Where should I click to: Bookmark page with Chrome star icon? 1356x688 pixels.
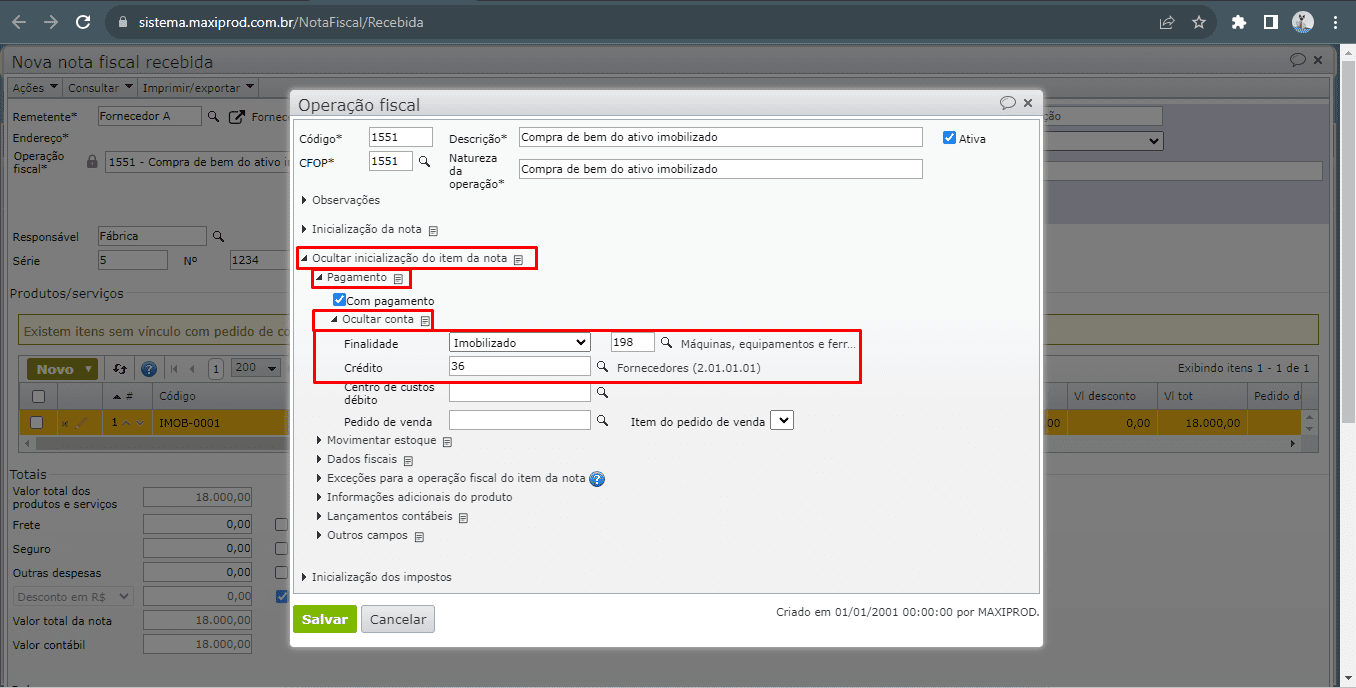tap(1199, 22)
